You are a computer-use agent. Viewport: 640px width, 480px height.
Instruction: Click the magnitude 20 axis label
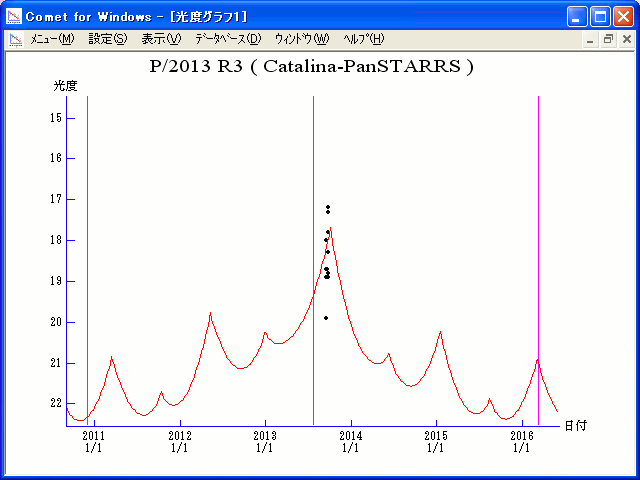56,322
